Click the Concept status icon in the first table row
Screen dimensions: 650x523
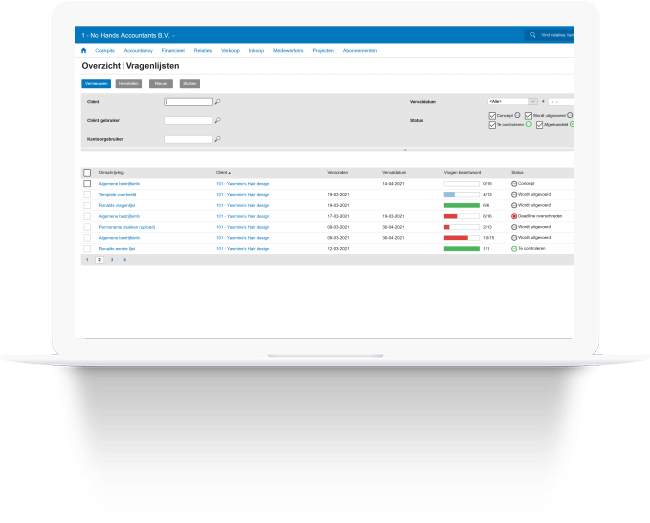coord(514,184)
